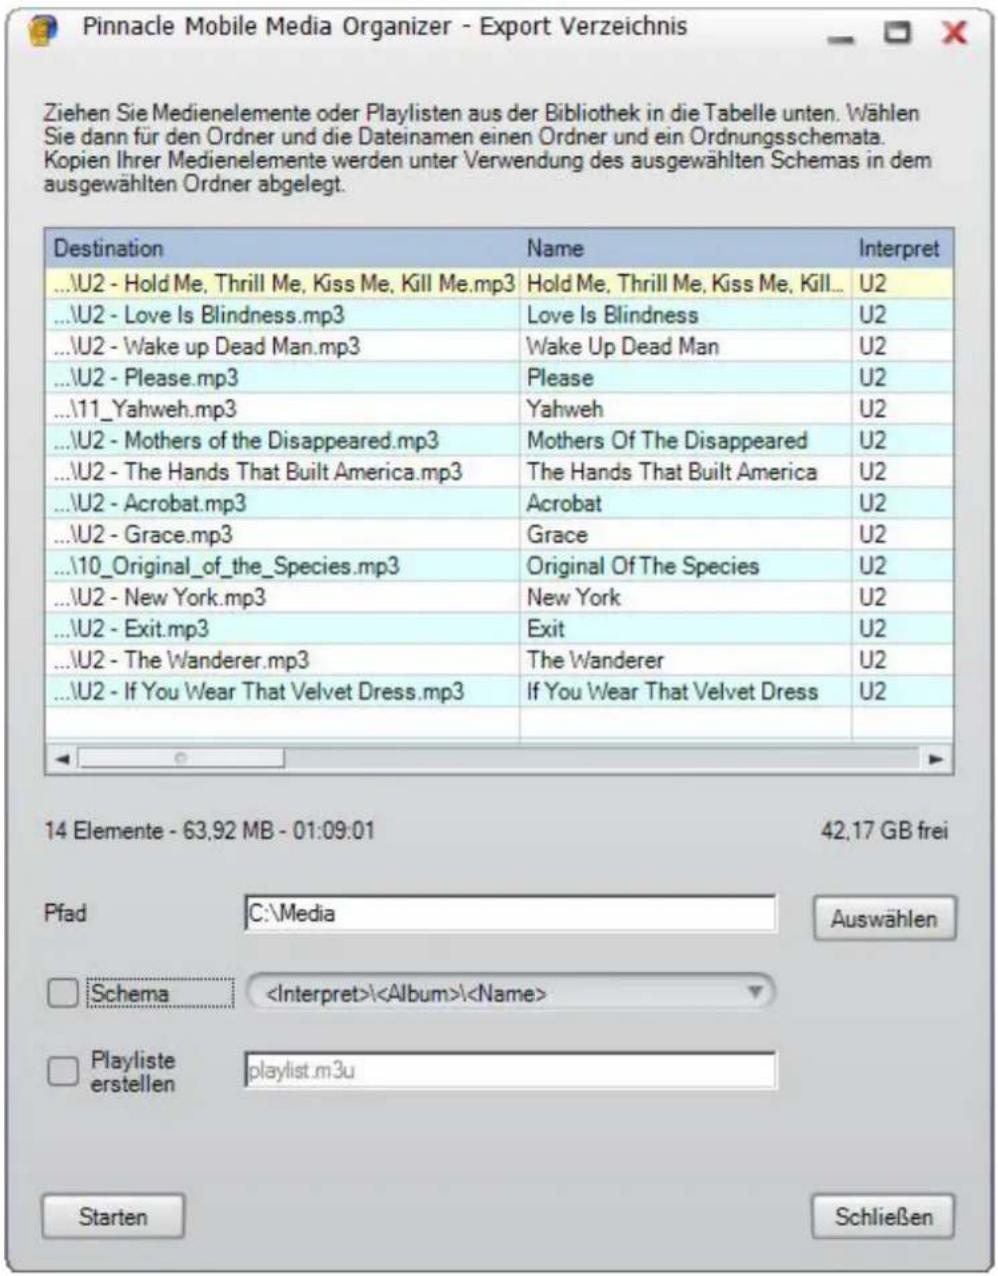The width and height of the screenshot is (998, 1276).
Task: Click the Pinnacle app icon in title bar
Action: (44, 31)
